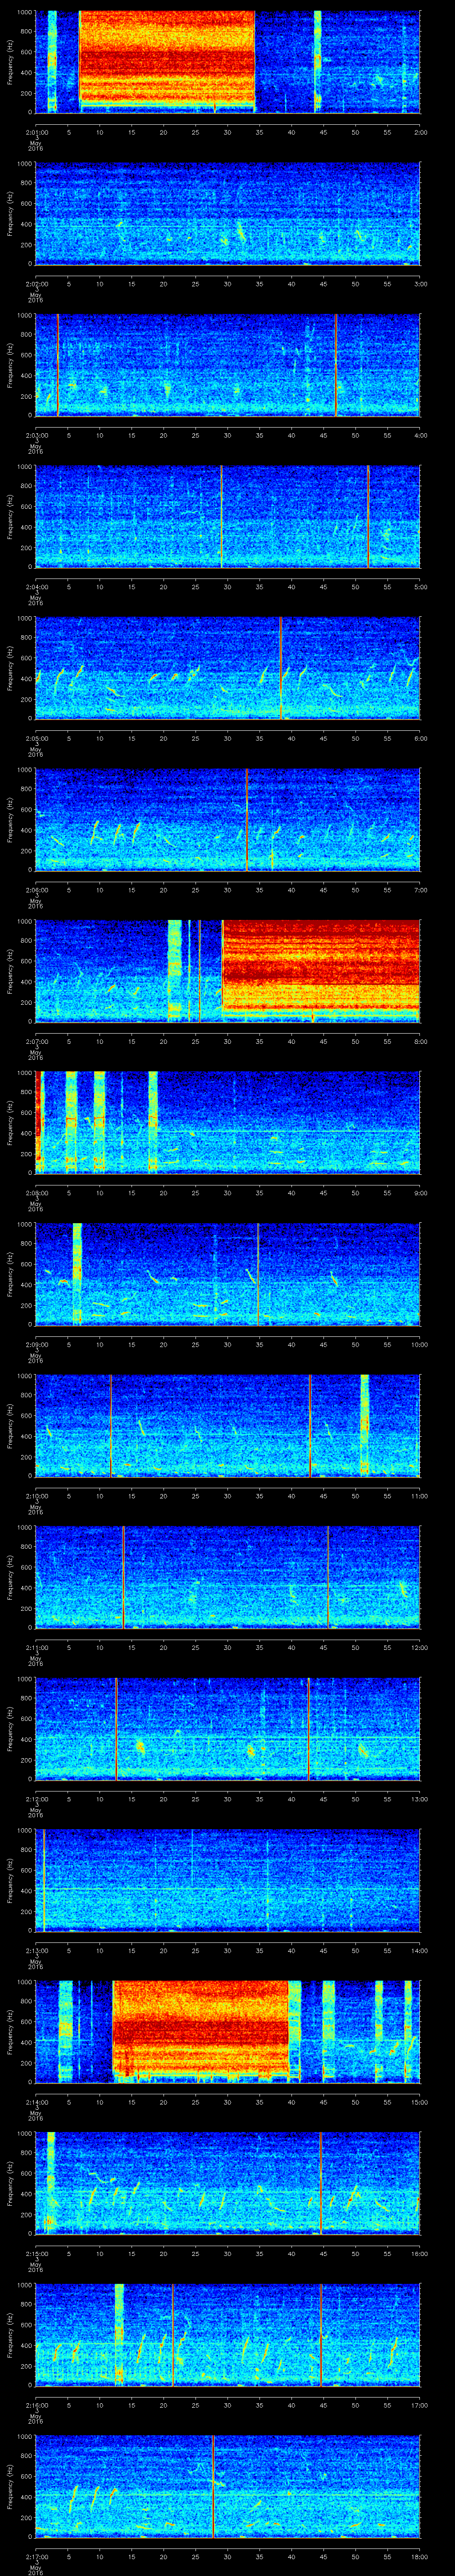Click 'Frequency (Hz)' axis label of the 2:01:00 panel
Image resolution: width=455 pixels, height=2576 pixels.
[x=10, y=62]
